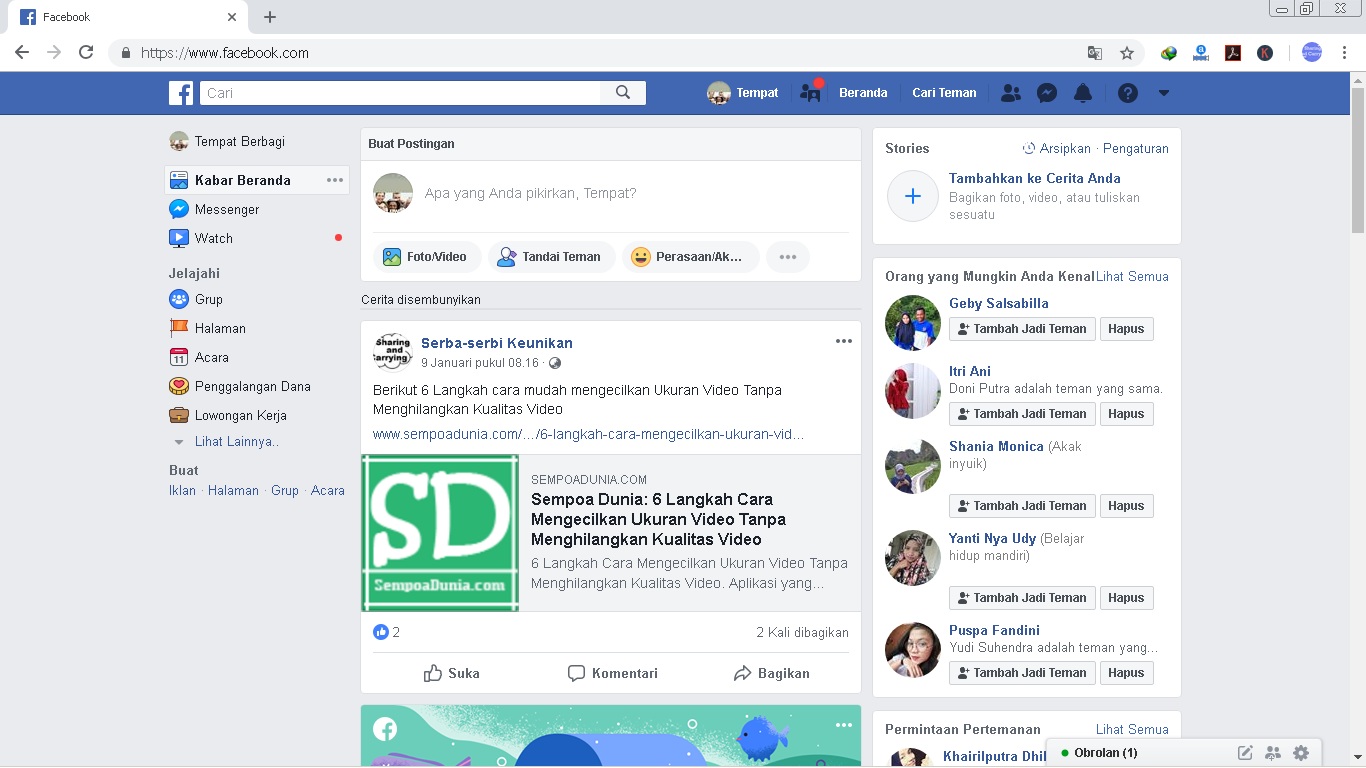Click Lihat Semua for people suggestions
Screen dimensions: 1366x768
click(1132, 276)
